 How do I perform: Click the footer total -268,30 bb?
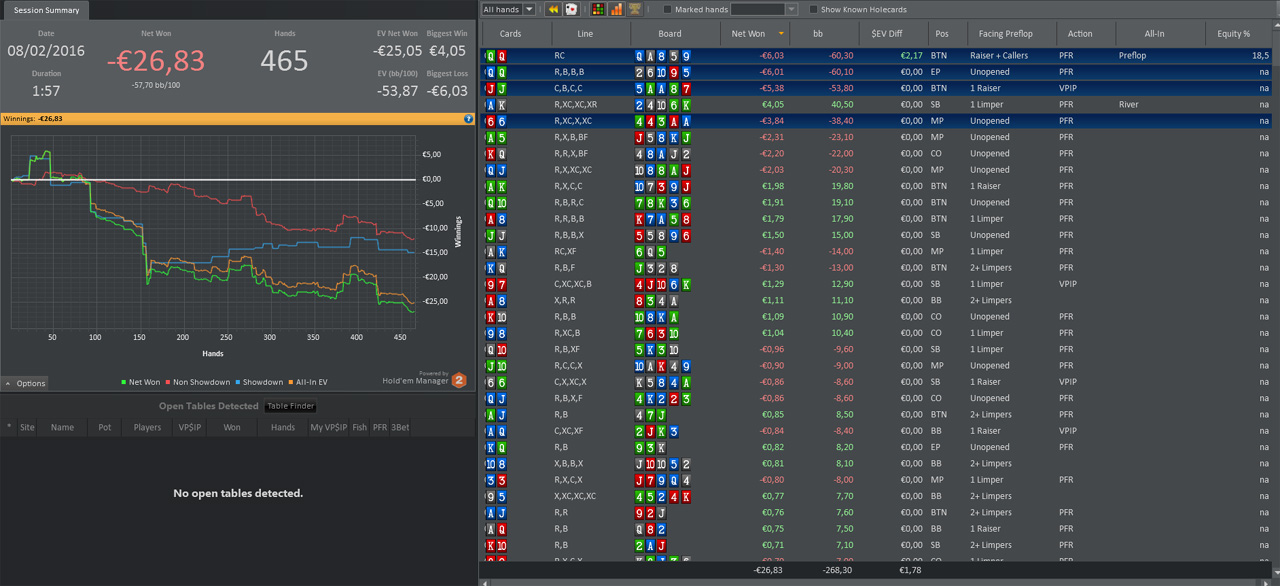click(x=836, y=570)
